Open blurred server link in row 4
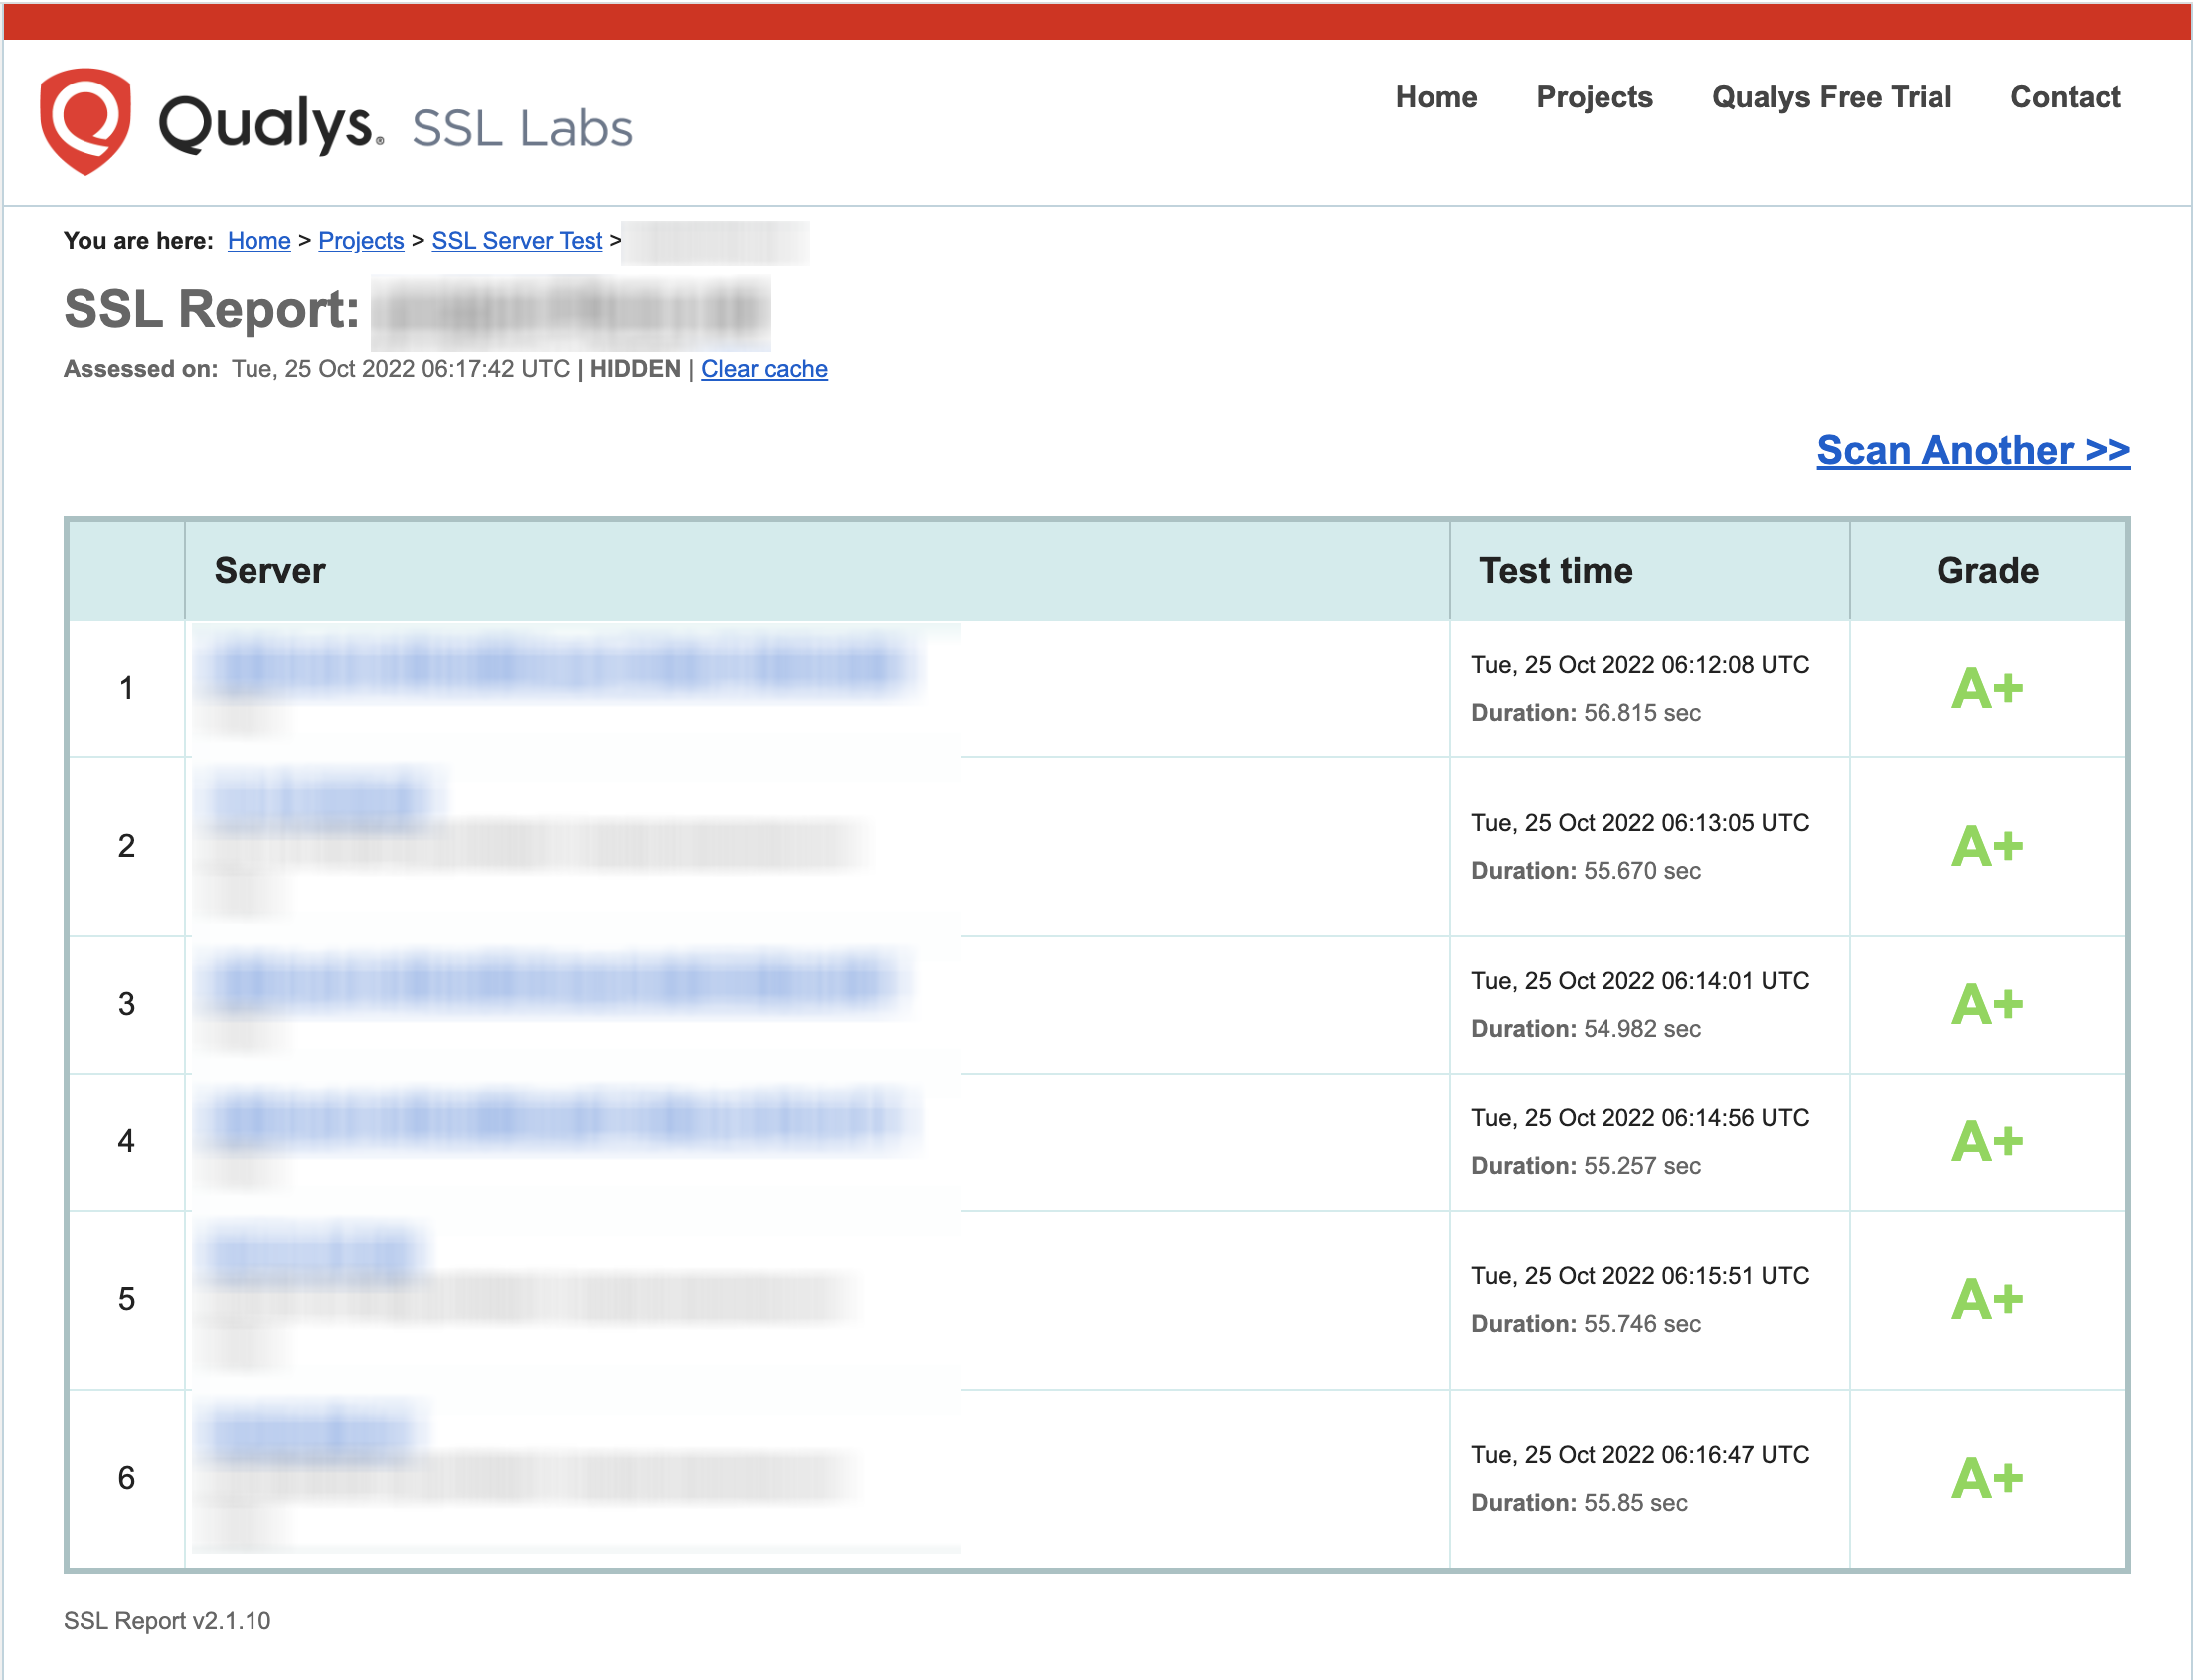2193x1680 pixels. 556,1119
